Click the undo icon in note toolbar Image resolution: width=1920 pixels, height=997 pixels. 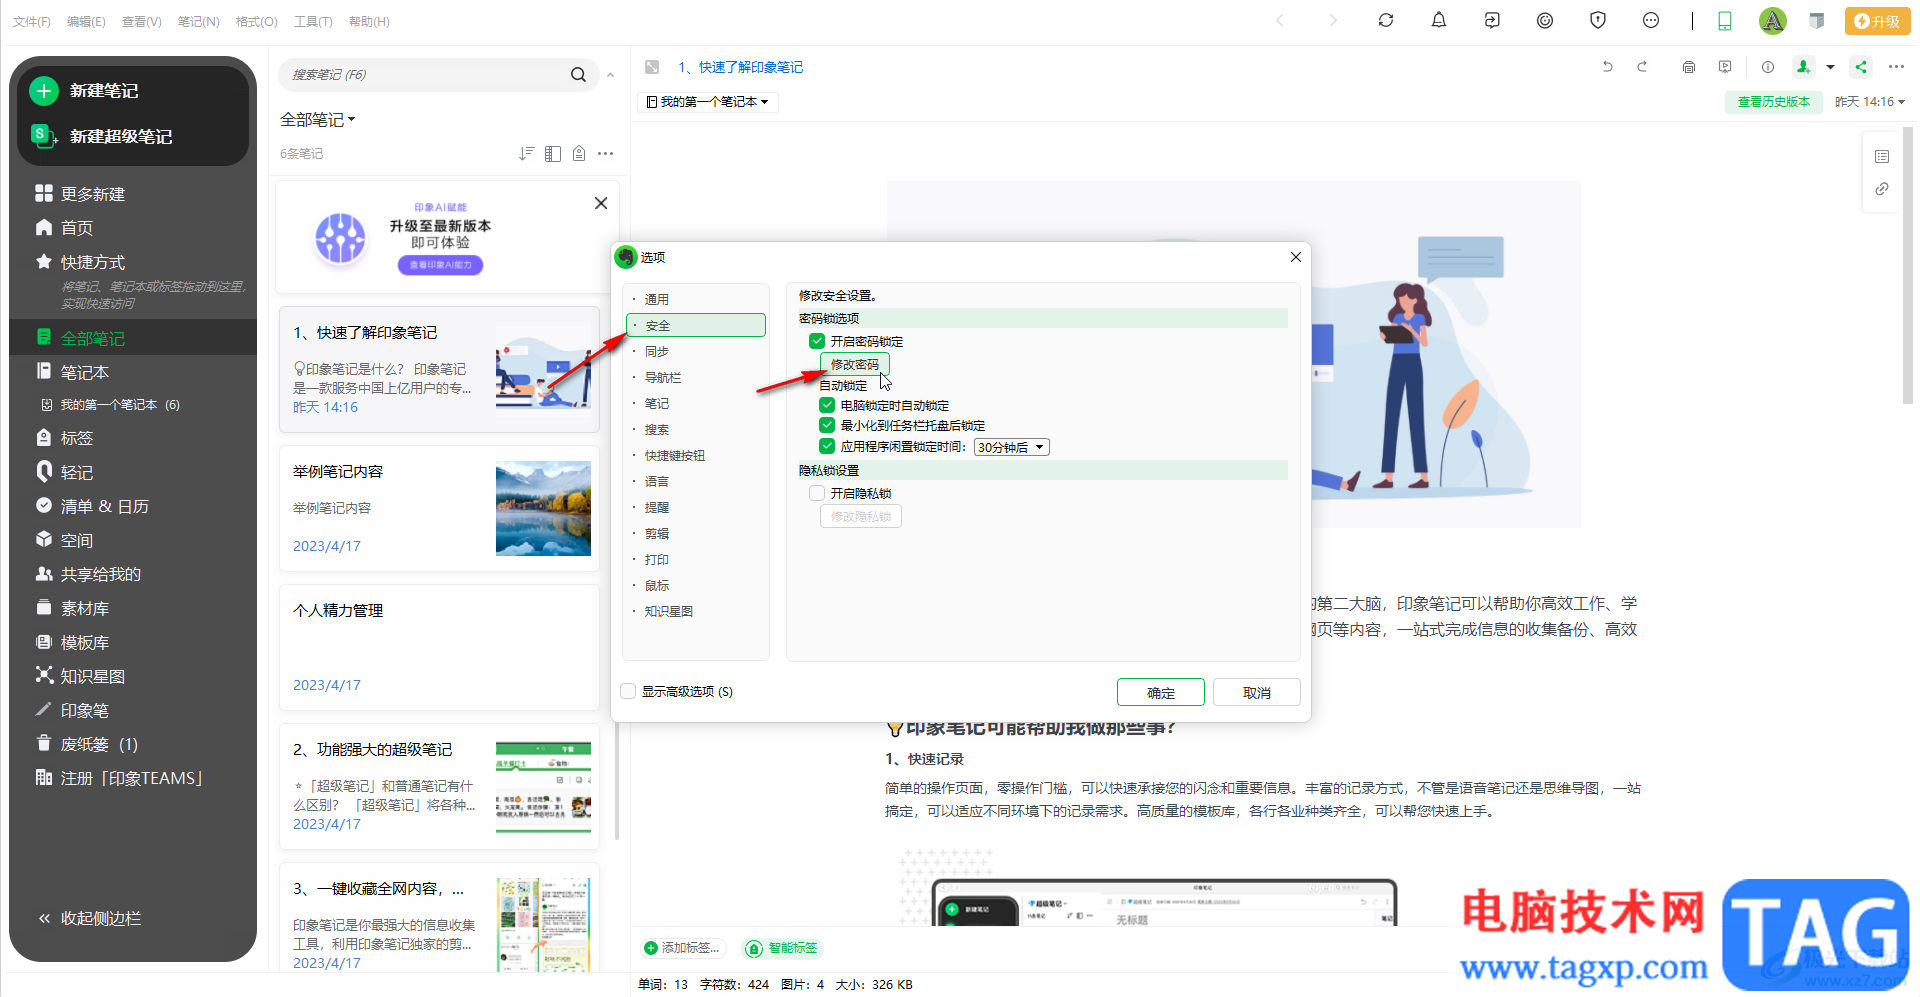[1608, 67]
